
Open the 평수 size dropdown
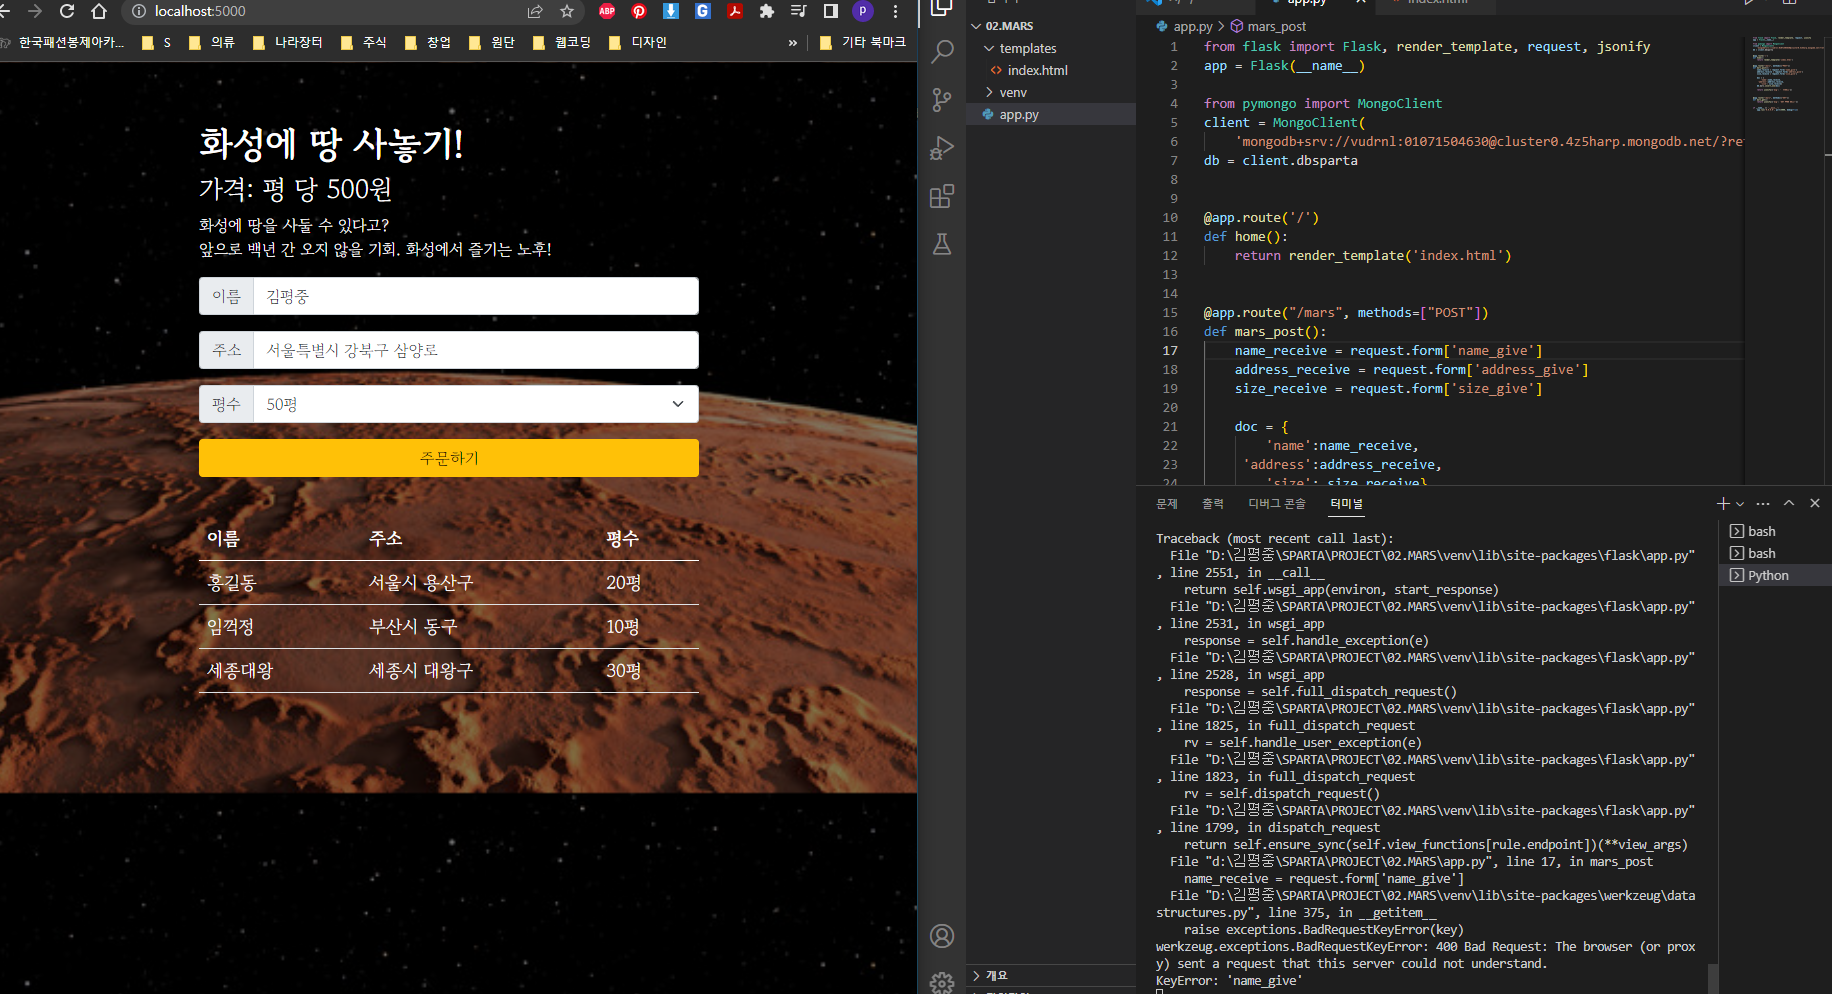tap(475, 404)
